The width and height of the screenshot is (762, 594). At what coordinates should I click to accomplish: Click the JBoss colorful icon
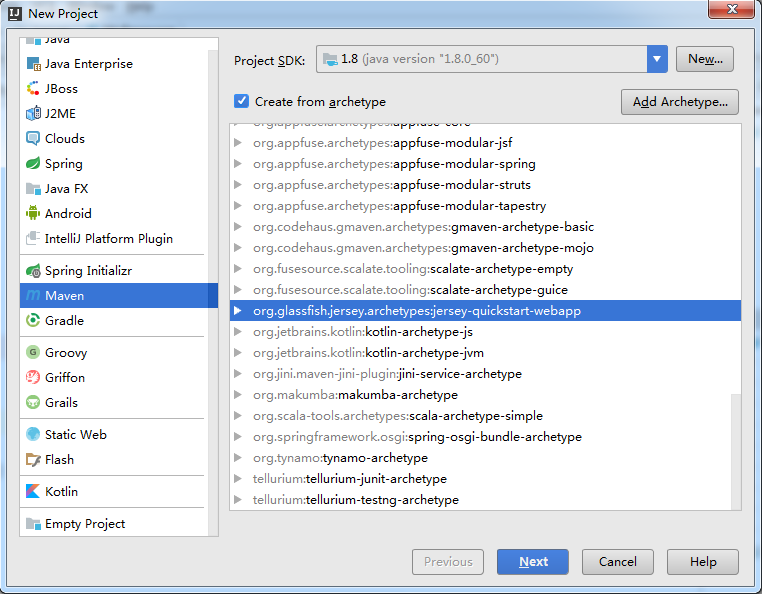[x=33, y=88]
